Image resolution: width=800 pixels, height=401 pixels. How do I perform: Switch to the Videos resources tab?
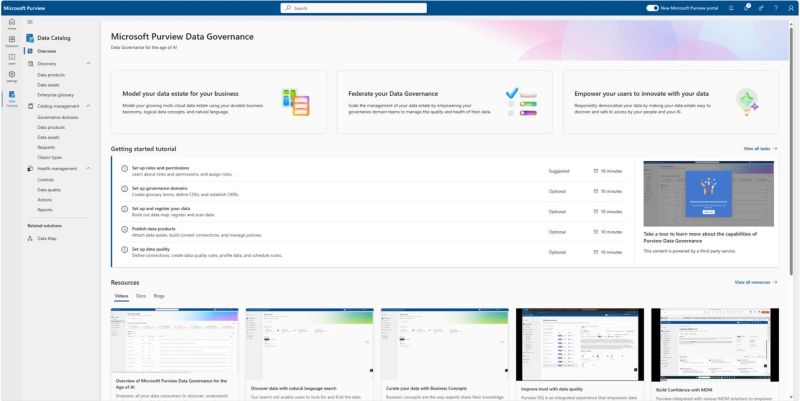[x=121, y=296]
